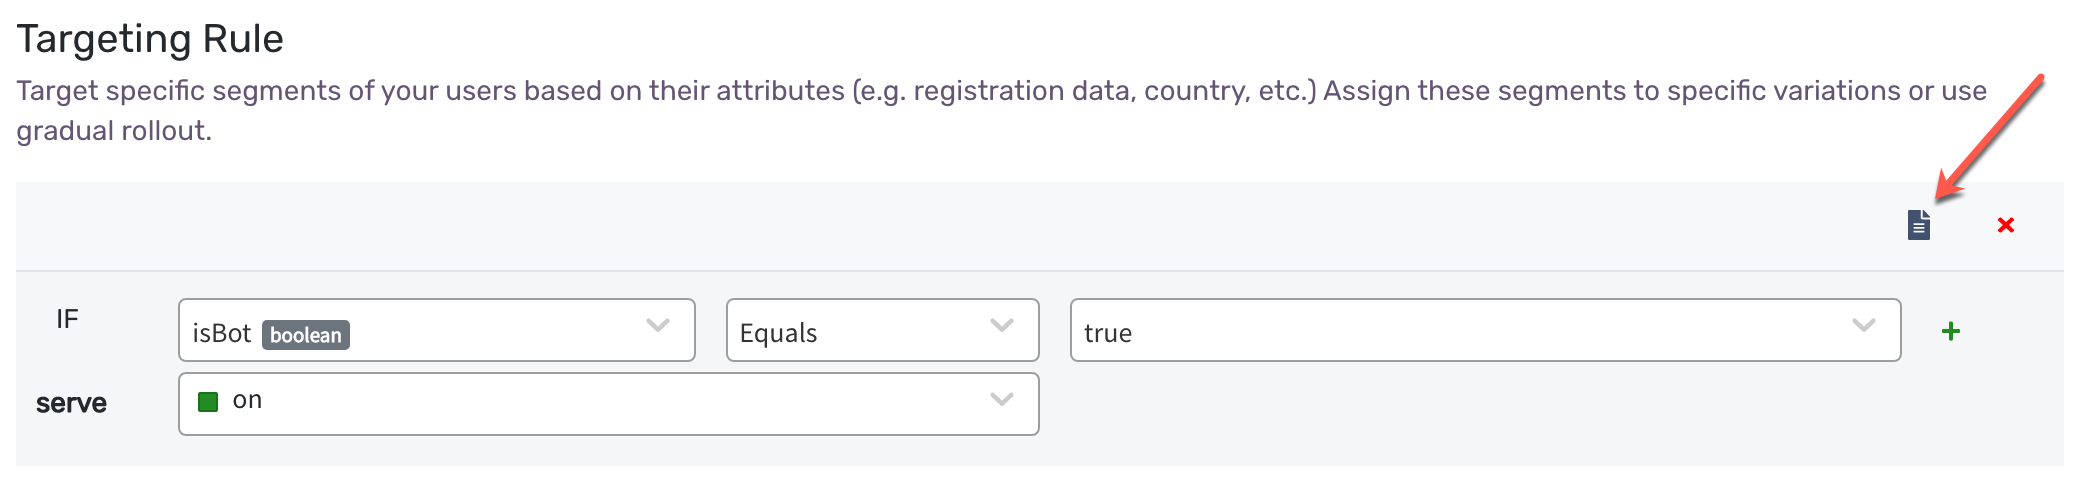
Task: Add a condition with the green plus
Action: pos(1950,331)
